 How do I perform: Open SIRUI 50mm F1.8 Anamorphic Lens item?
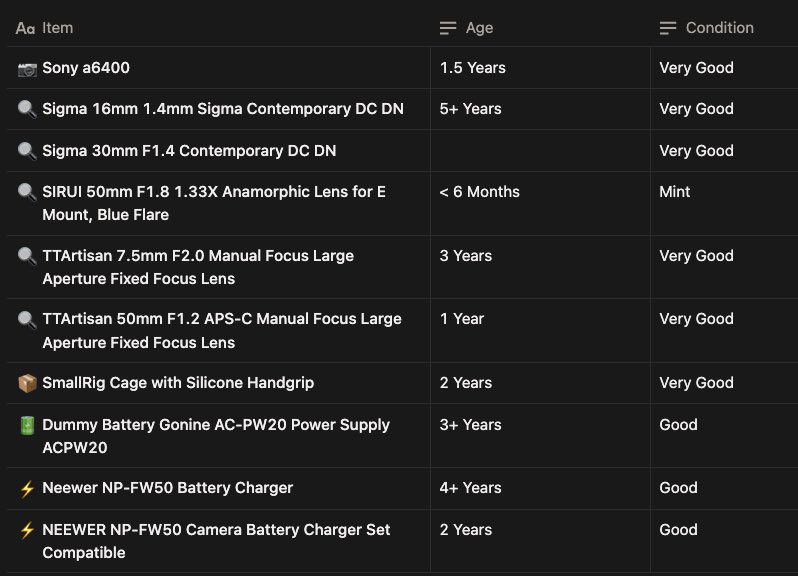click(214, 203)
